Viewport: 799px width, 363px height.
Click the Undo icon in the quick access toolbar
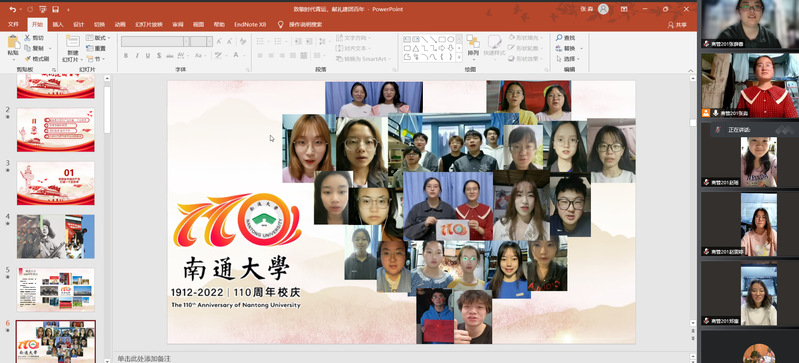click(x=12, y=9)
